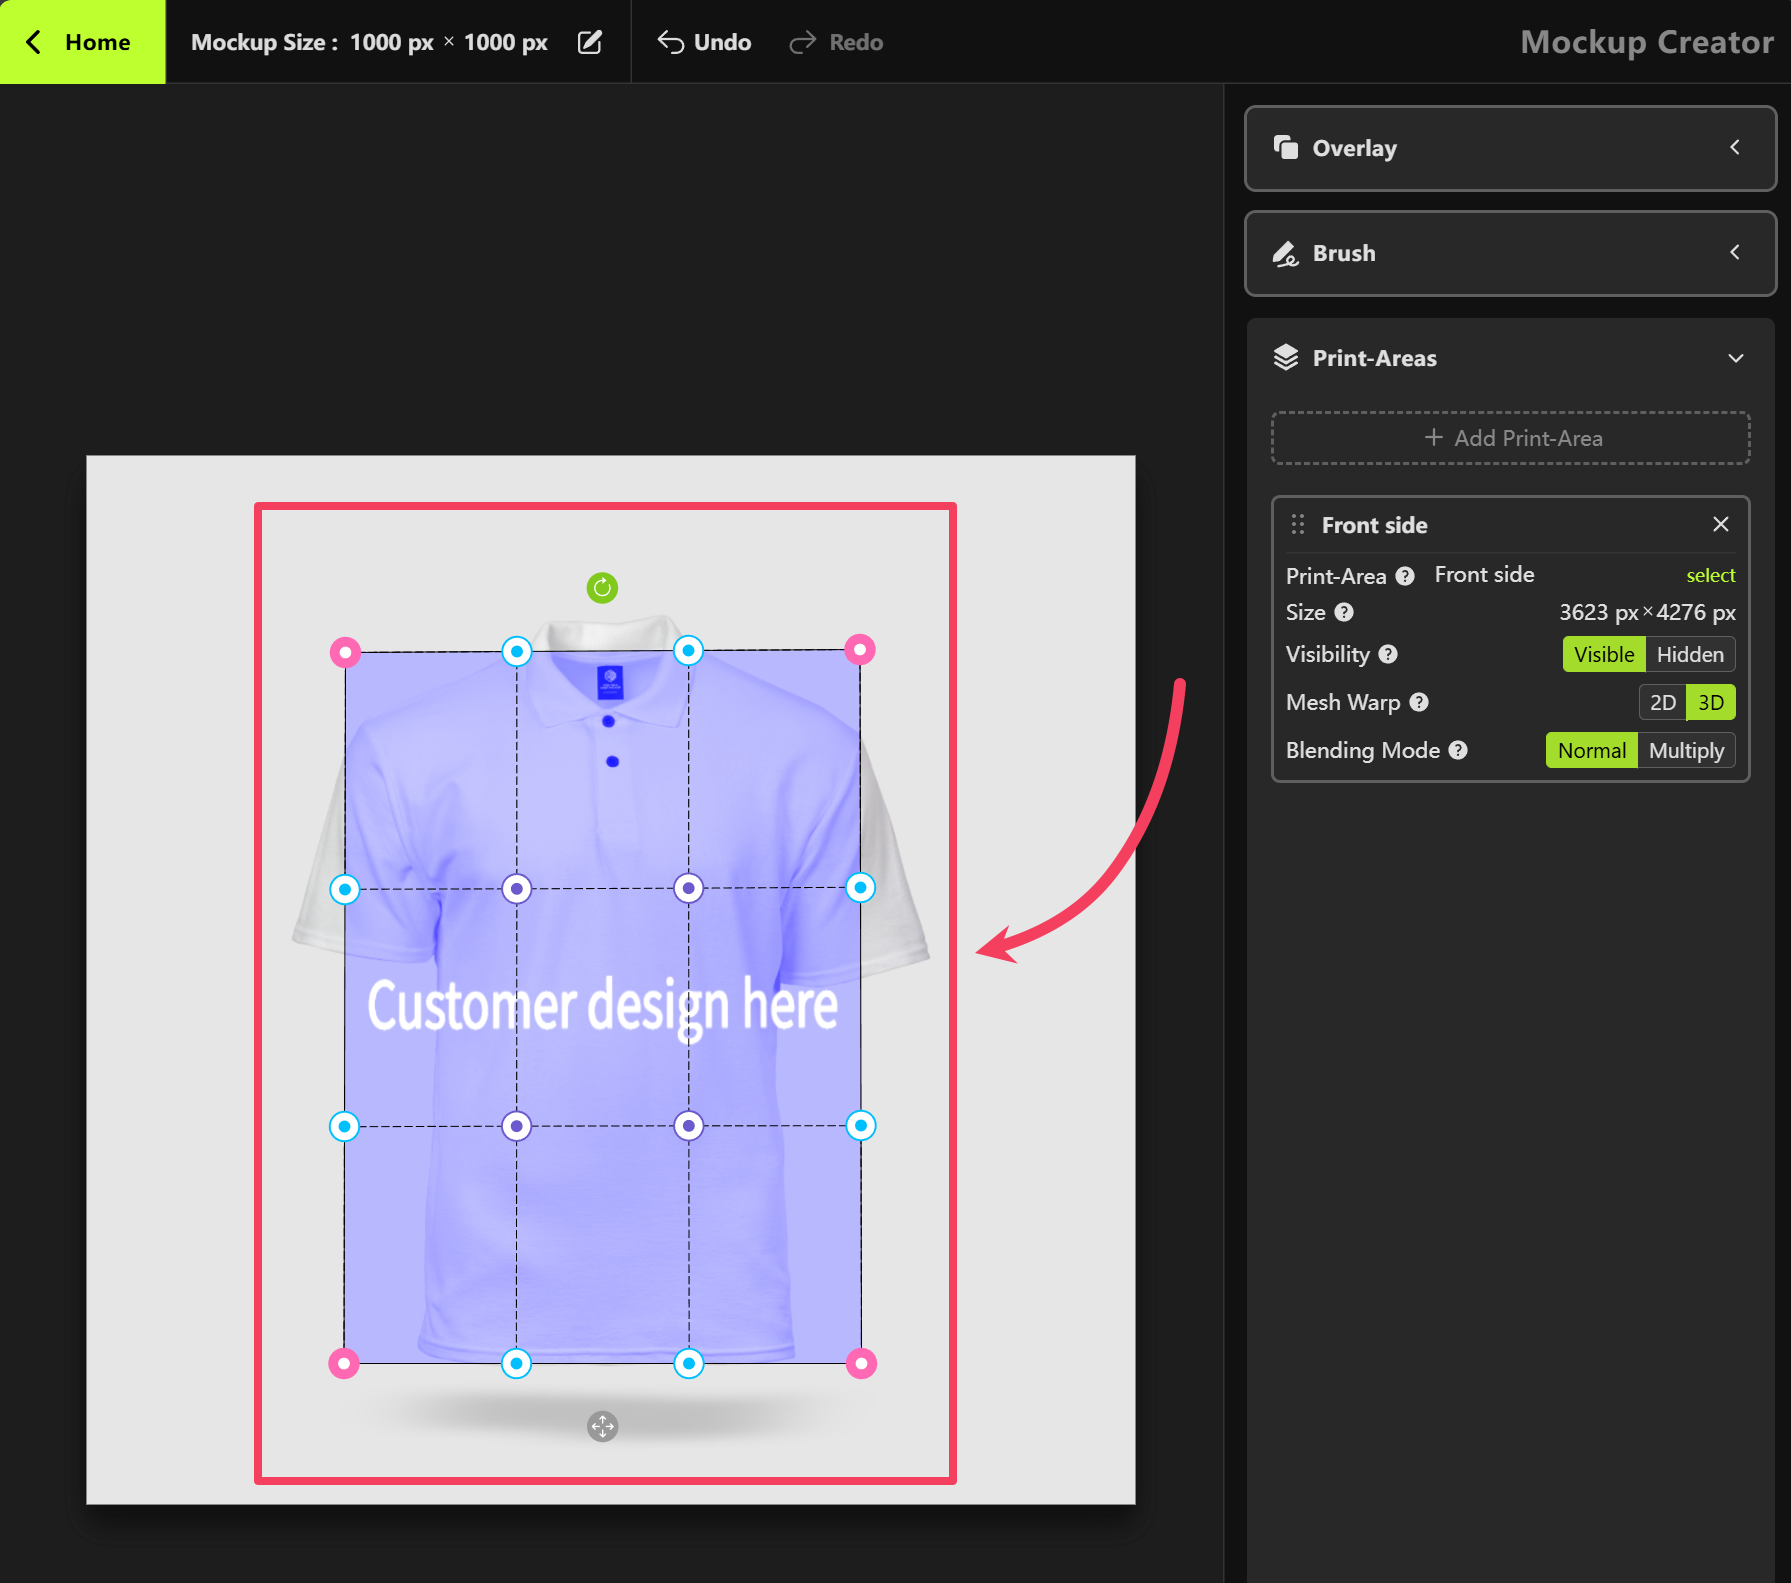The width and height of the screenshot is (1791, 1583).
Task: Open Size help question mark
Action: (x=1344, y=612)
